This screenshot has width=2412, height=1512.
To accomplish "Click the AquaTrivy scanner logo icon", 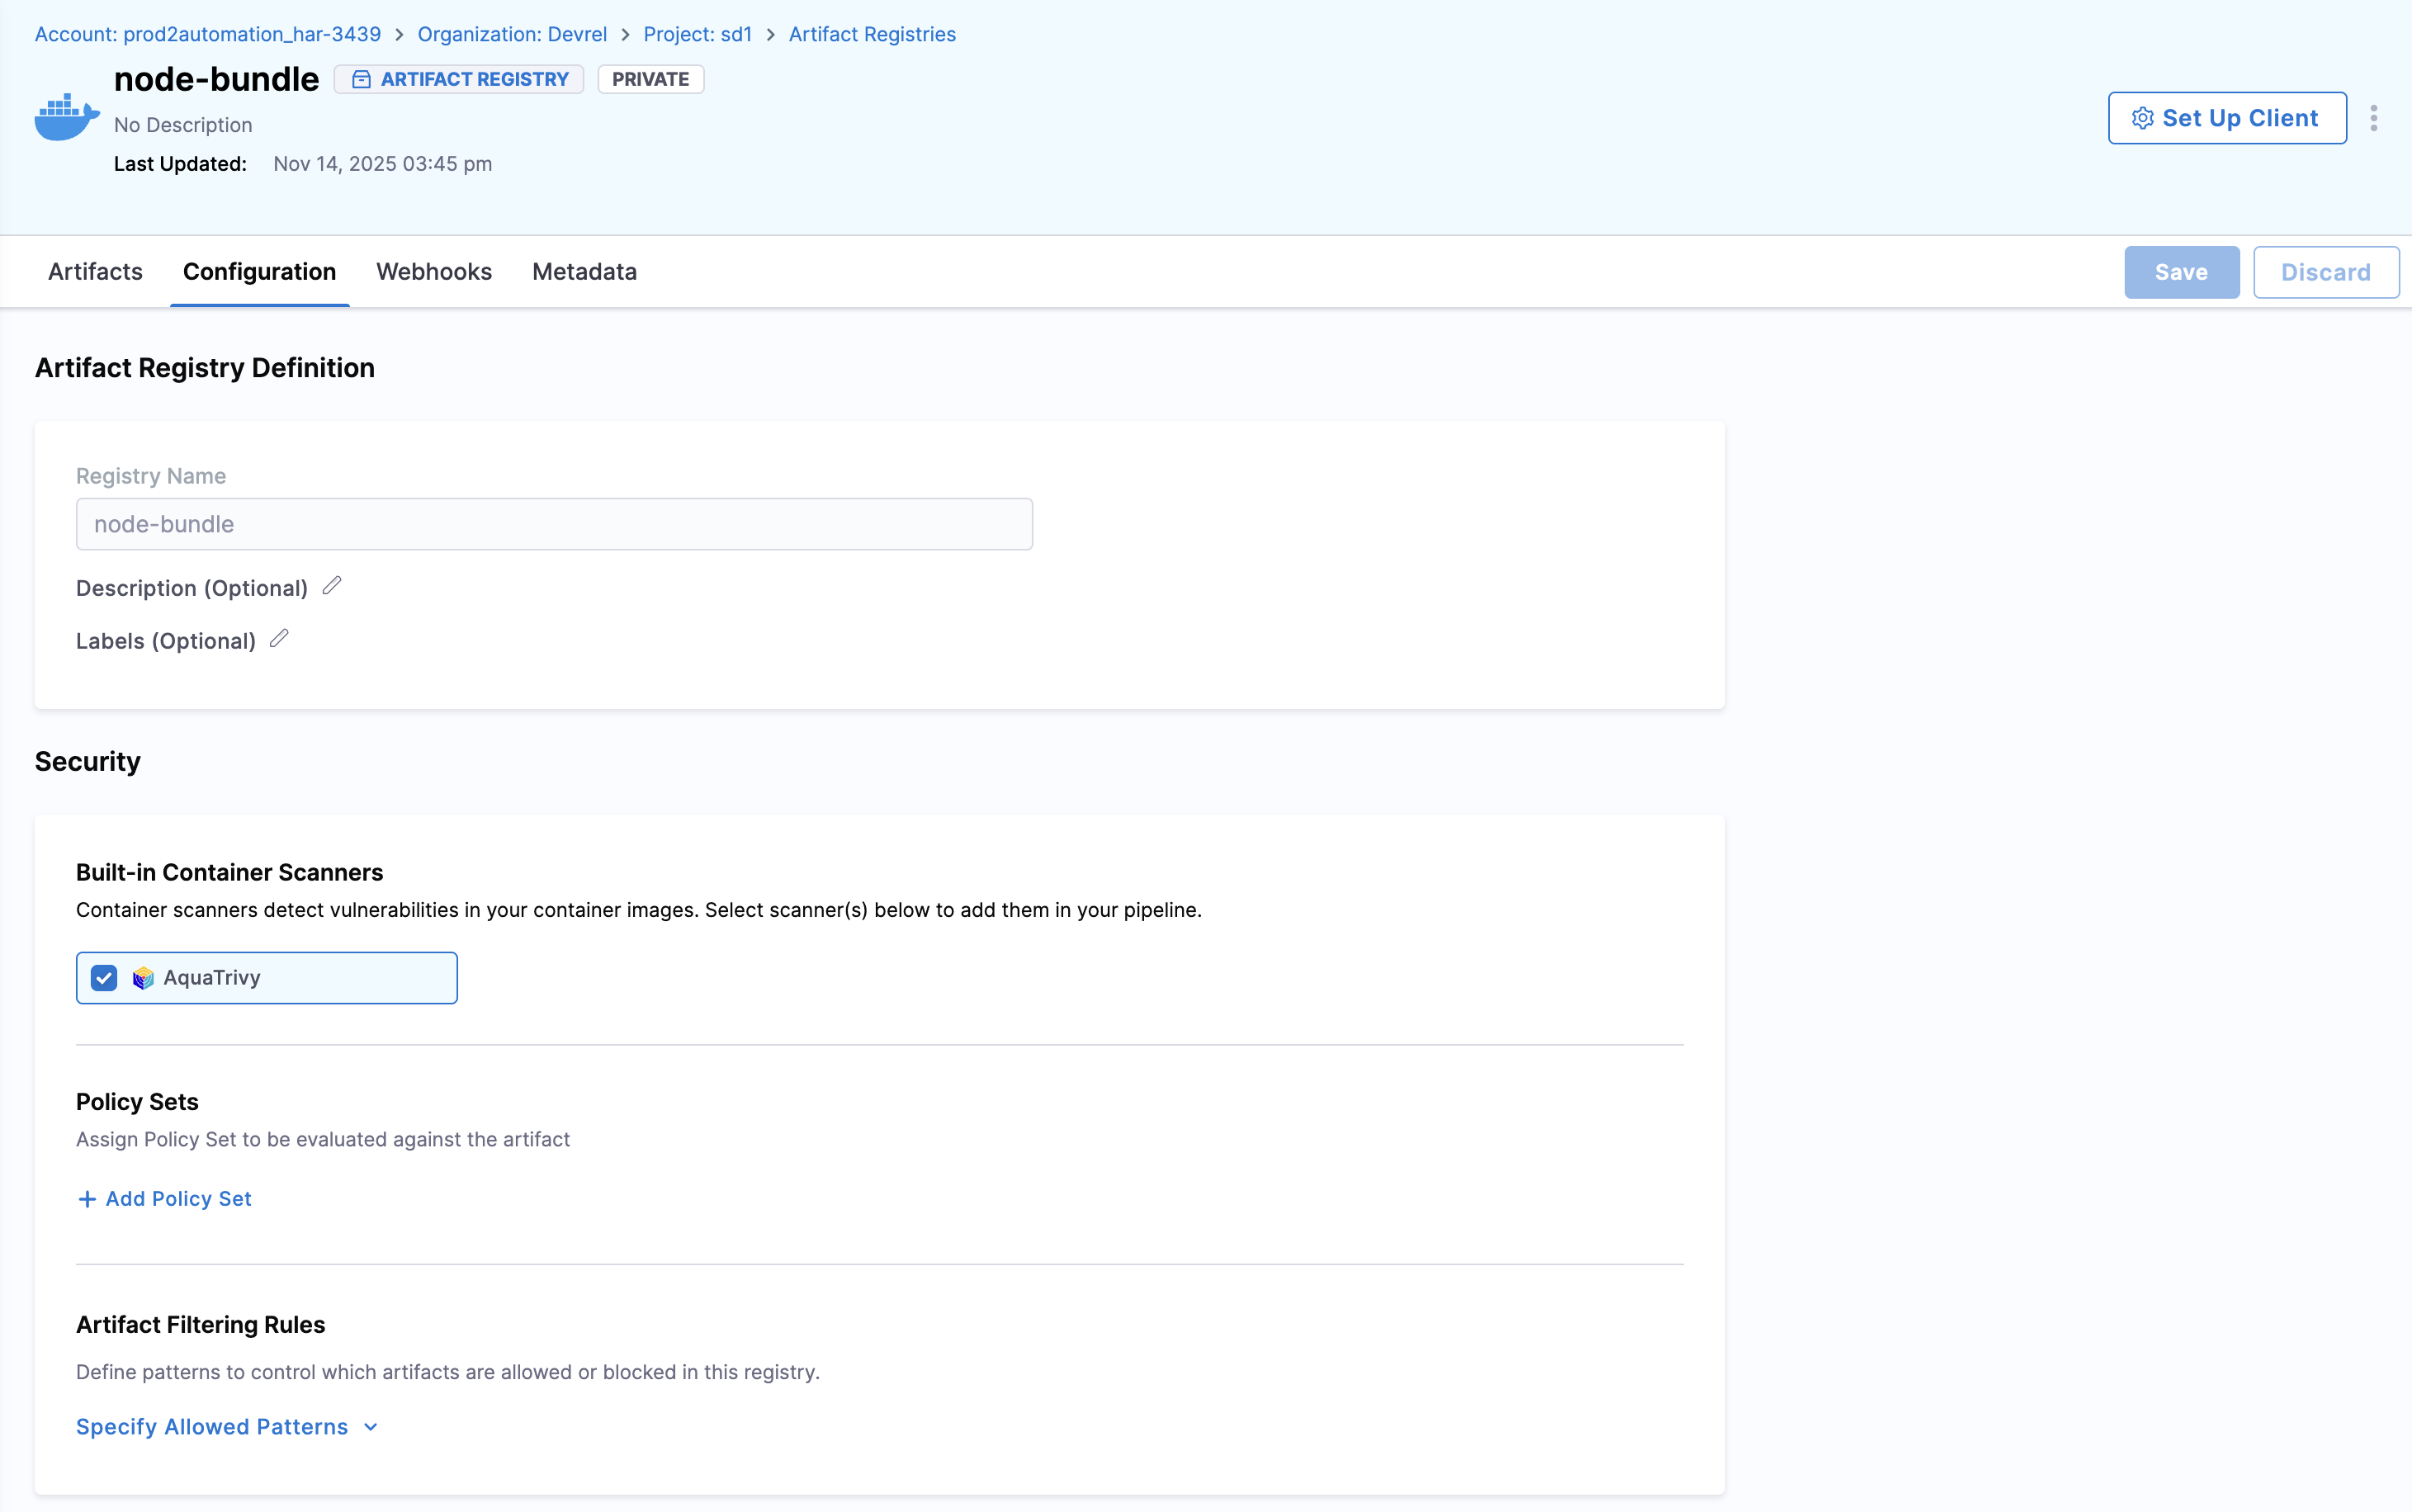I will [143, 978].
